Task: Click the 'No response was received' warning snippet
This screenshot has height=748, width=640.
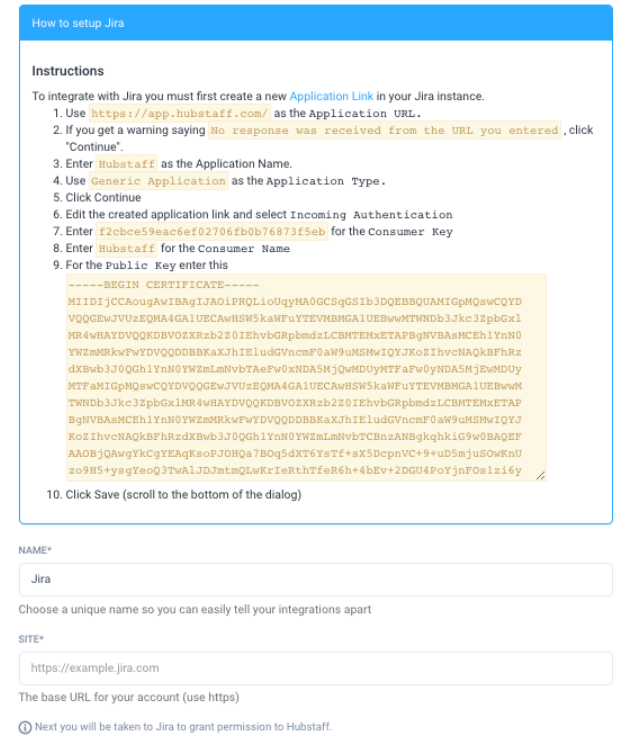Action: tap(384, 131)
